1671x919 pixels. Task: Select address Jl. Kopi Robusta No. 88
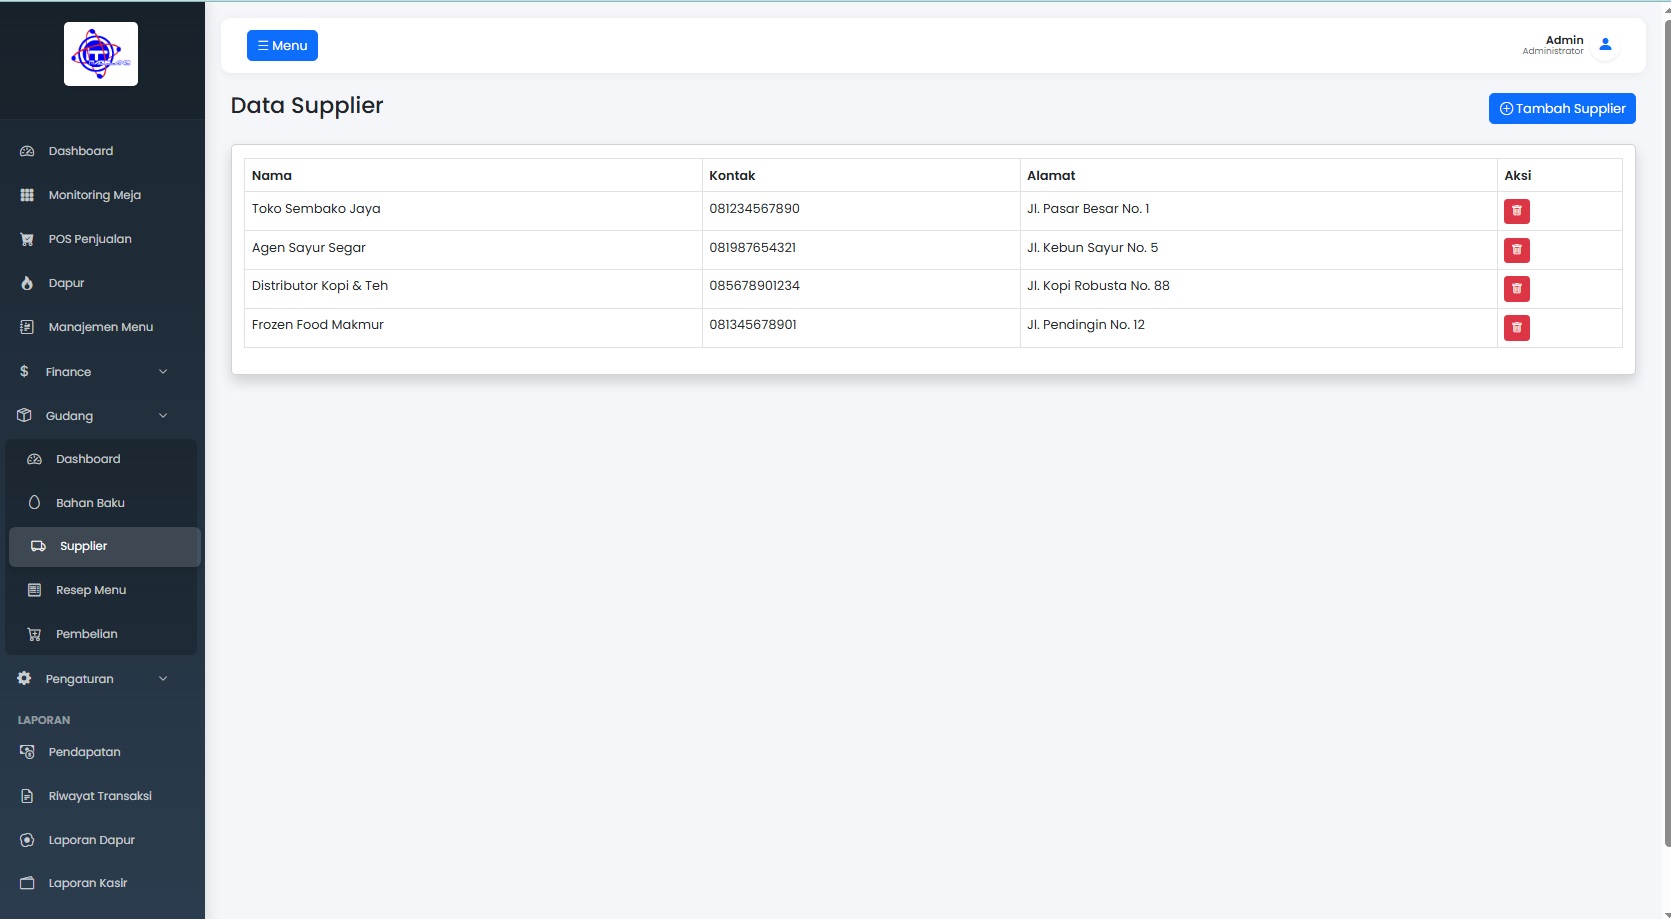tap(1098, 285)
